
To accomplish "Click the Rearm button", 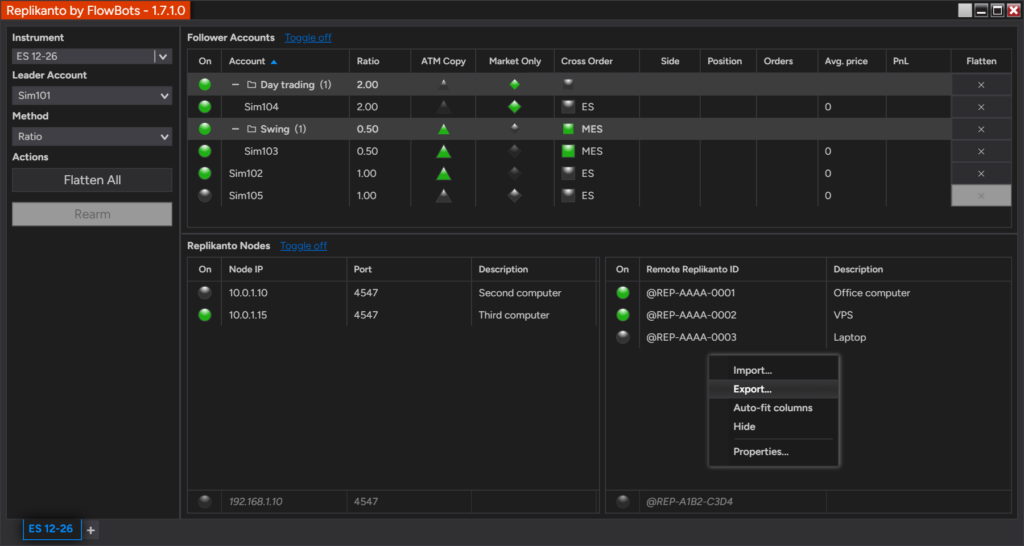I will pyautogui.click(x=92, y=214).
